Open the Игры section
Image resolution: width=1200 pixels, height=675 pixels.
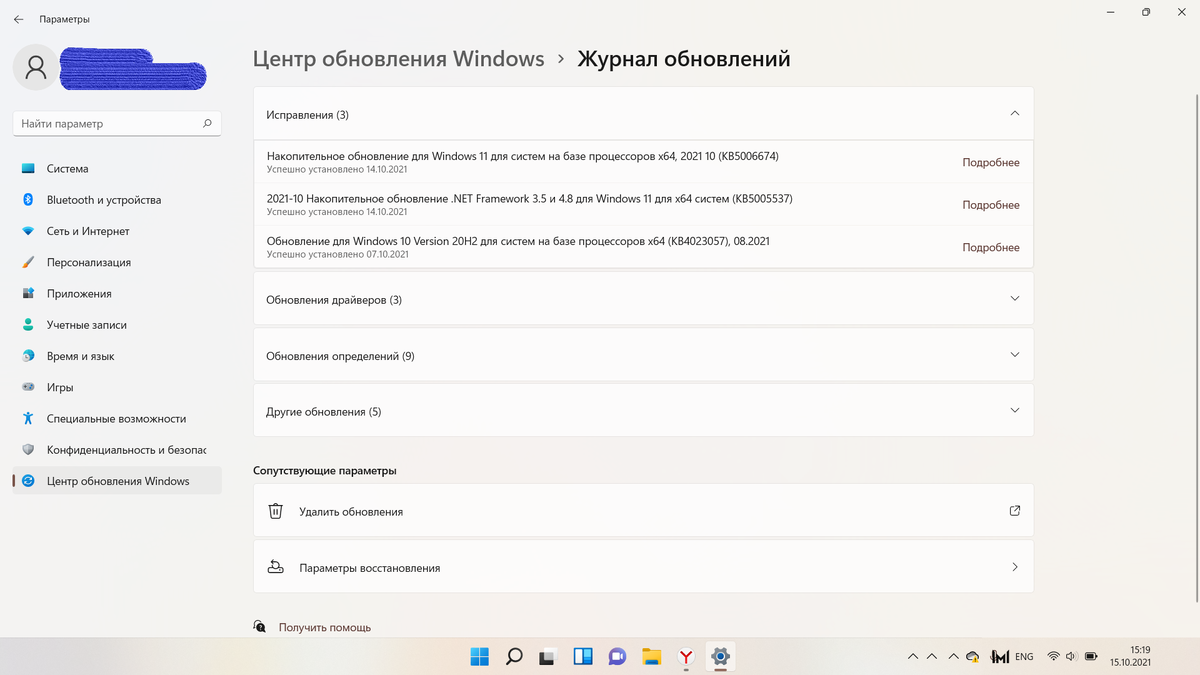(117, 387)
